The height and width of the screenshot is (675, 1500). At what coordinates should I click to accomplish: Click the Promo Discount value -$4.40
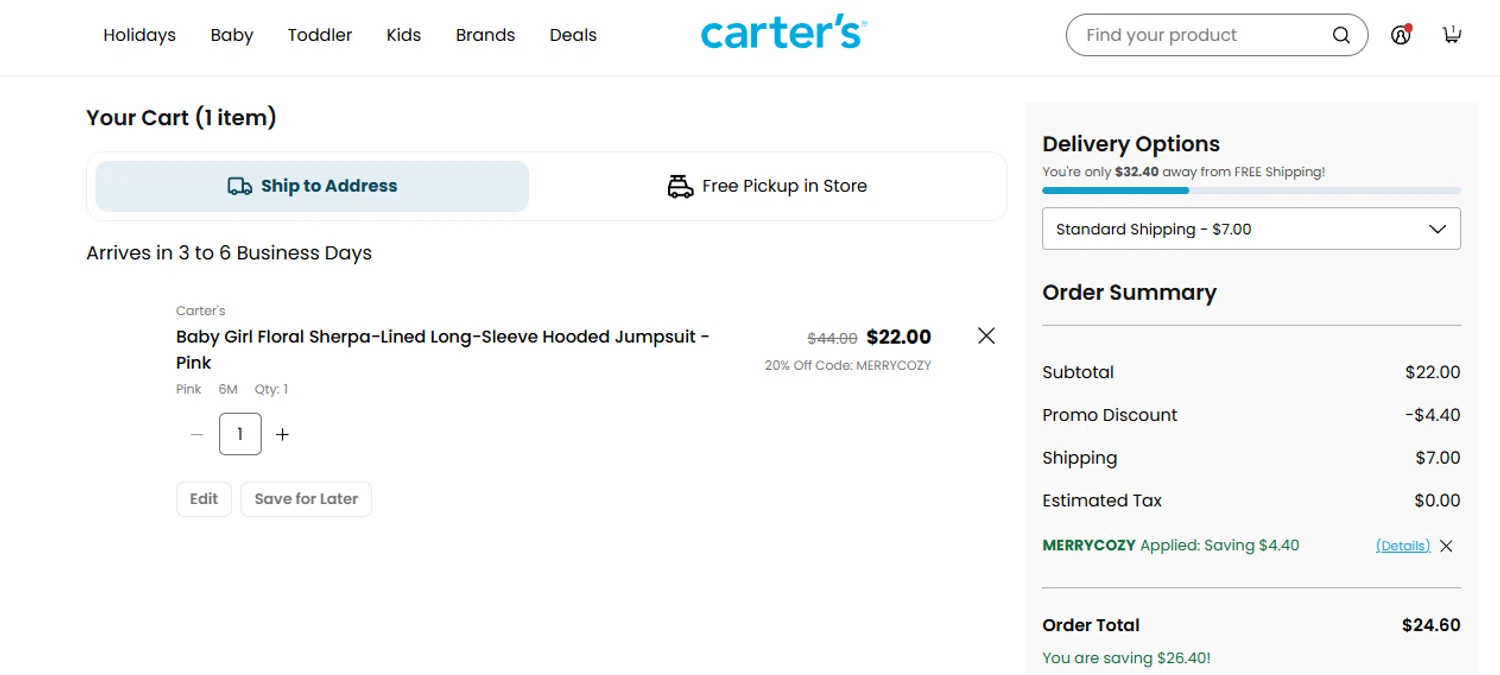tap(1432, 415)
